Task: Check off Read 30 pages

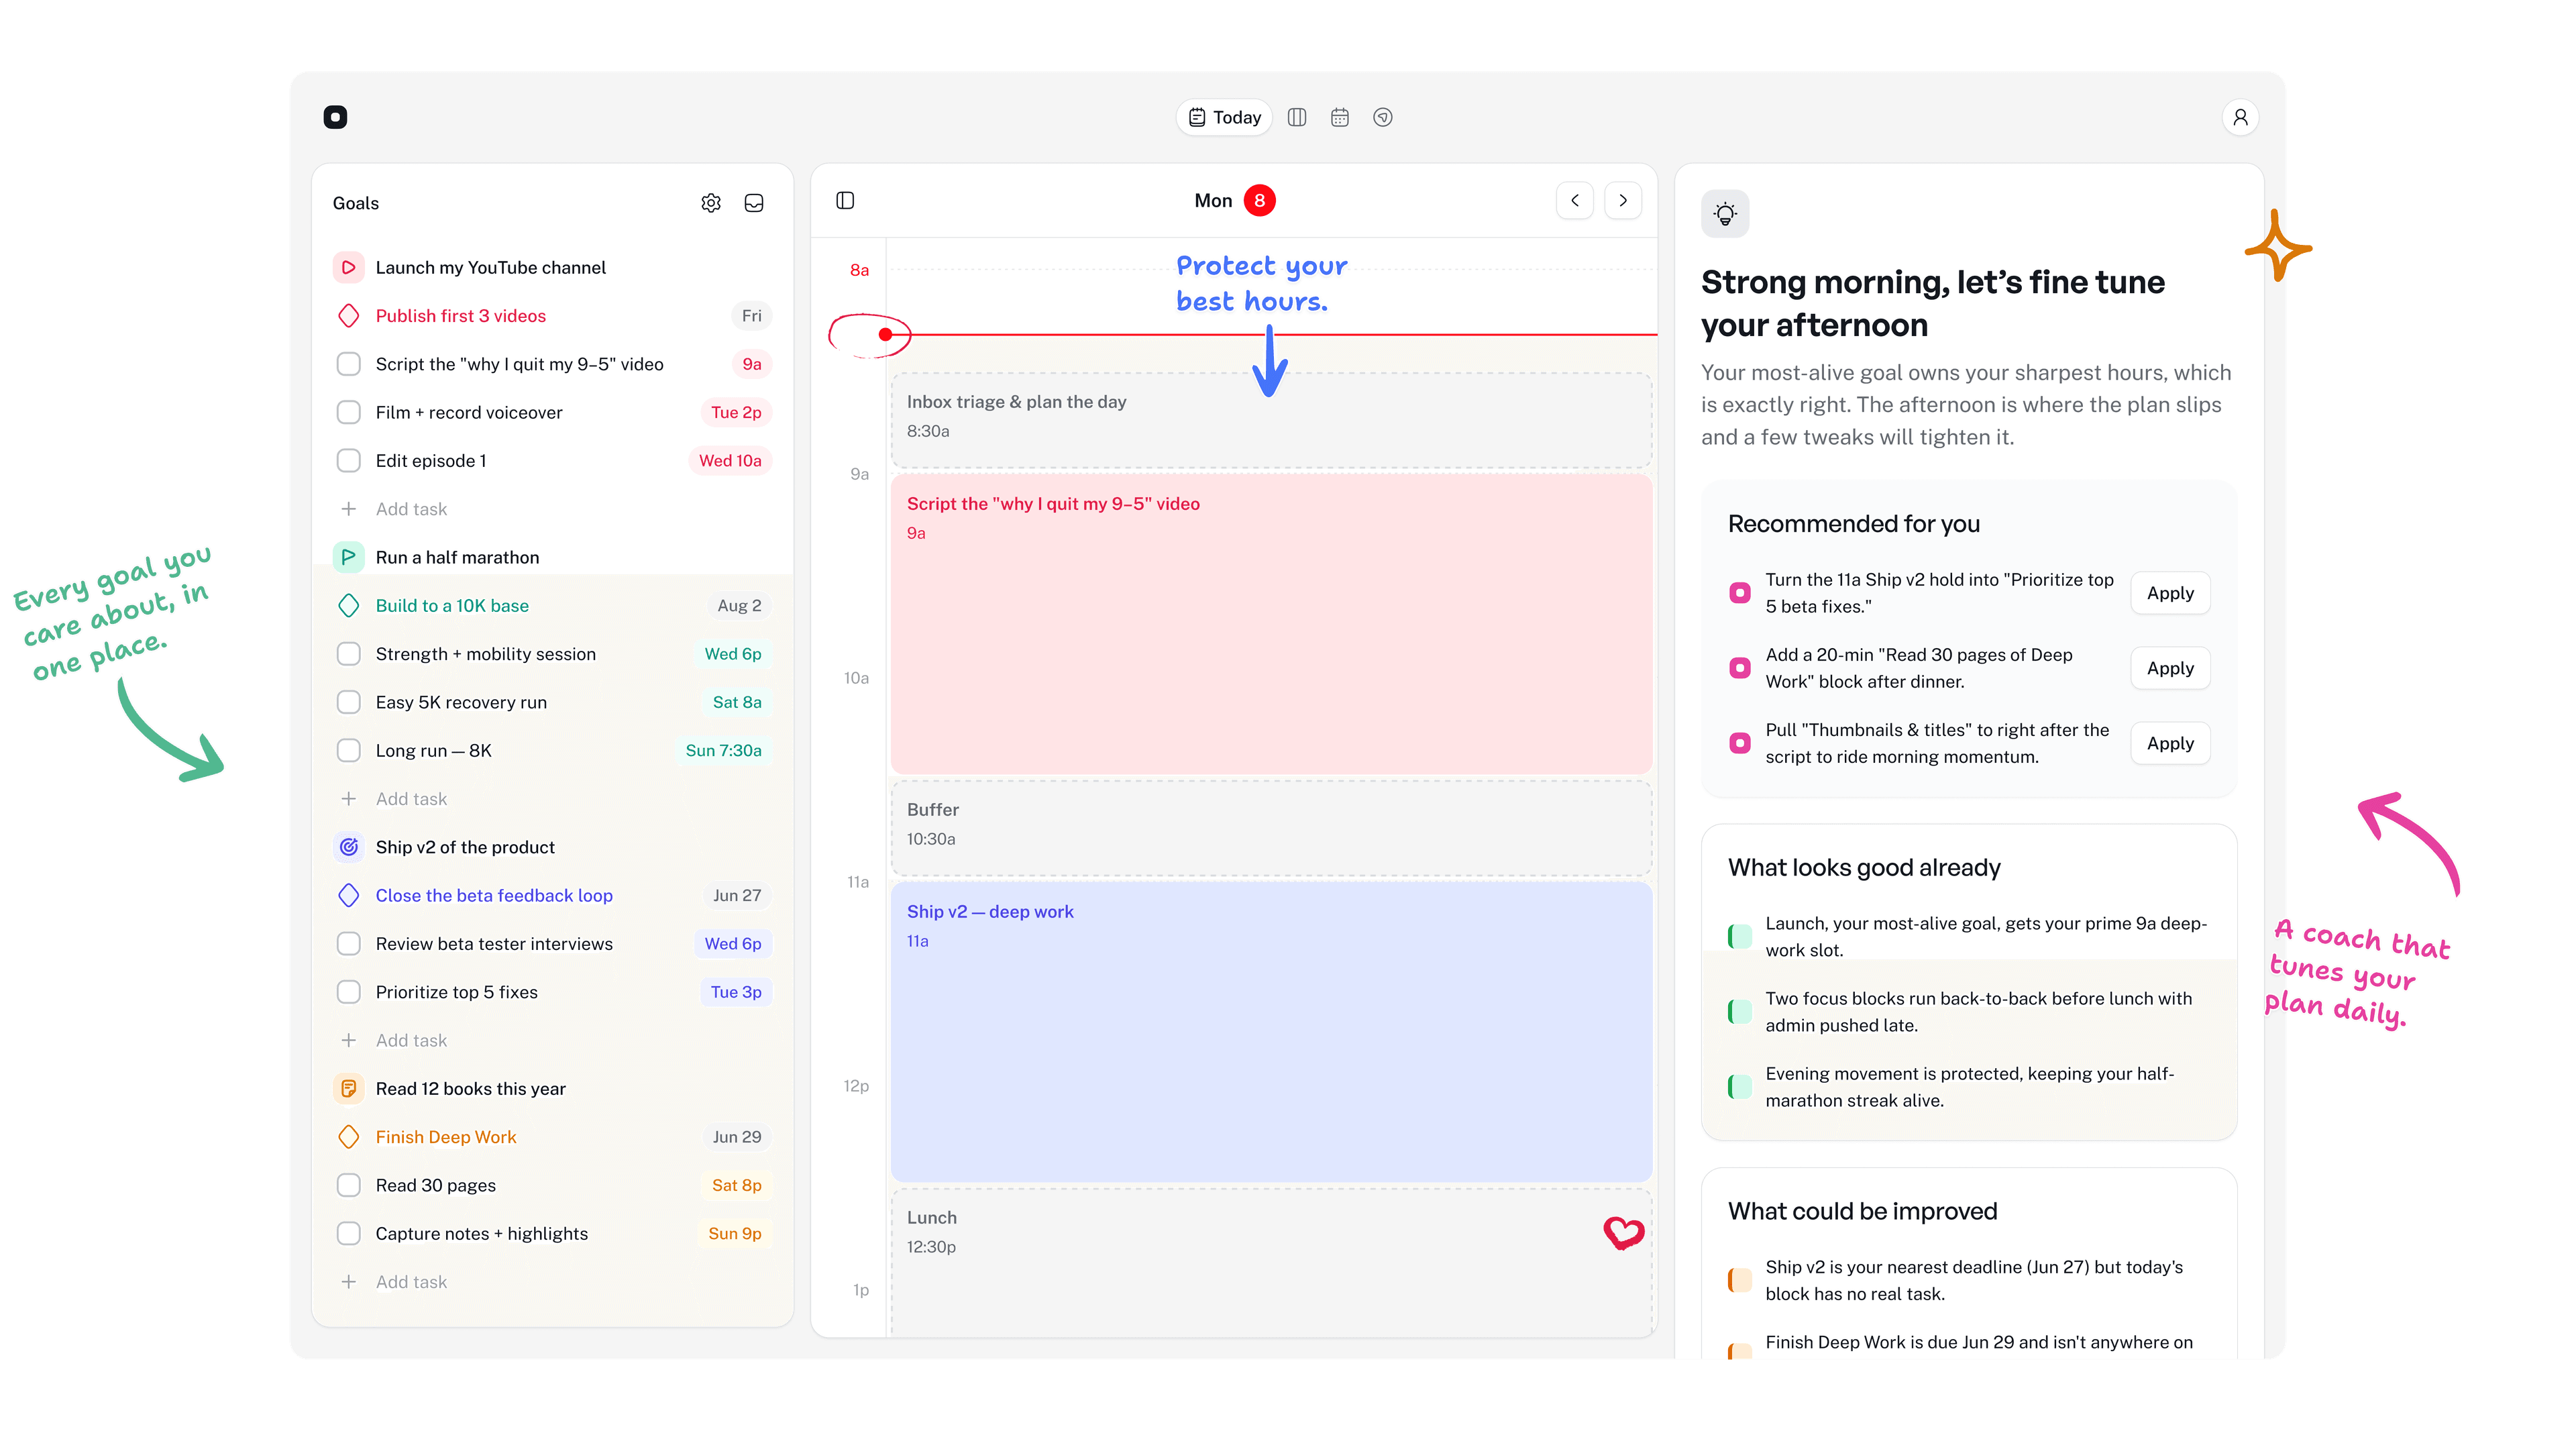Action: click(348, 1185)
